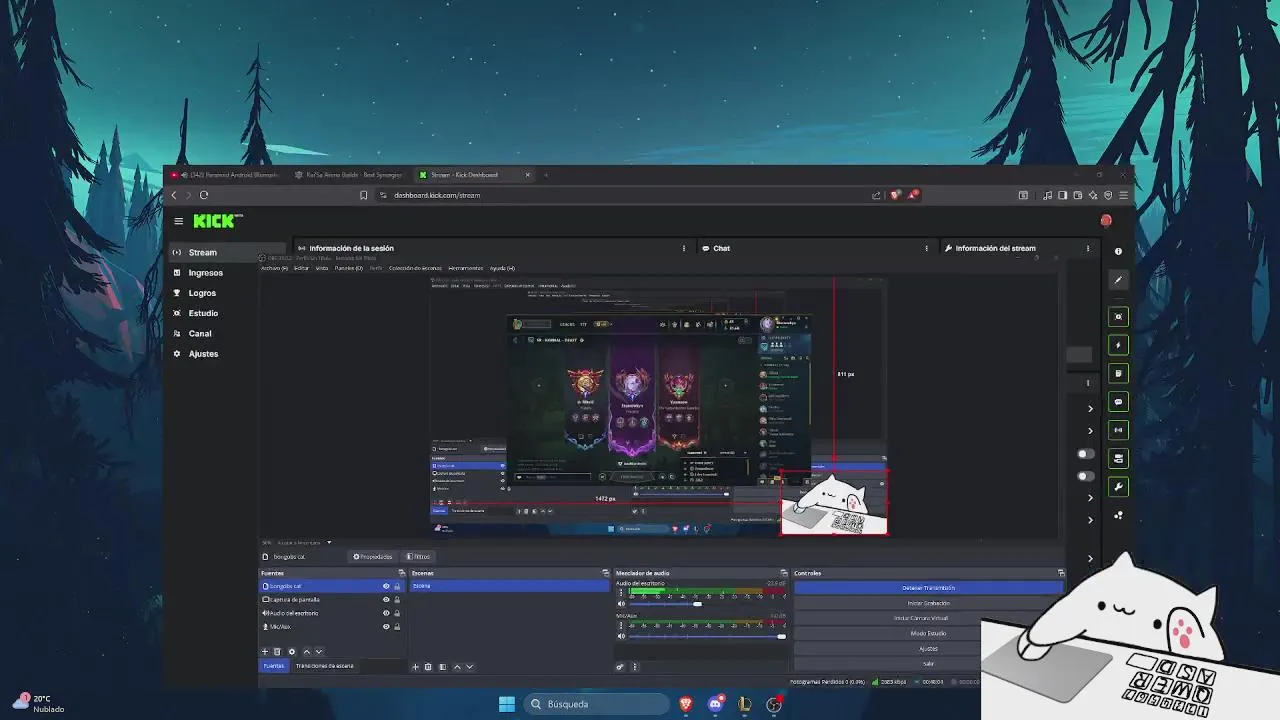Screen dimensions: 1280x720
Task: Open options for the Chat panel
Action: [x=926, y=248]
